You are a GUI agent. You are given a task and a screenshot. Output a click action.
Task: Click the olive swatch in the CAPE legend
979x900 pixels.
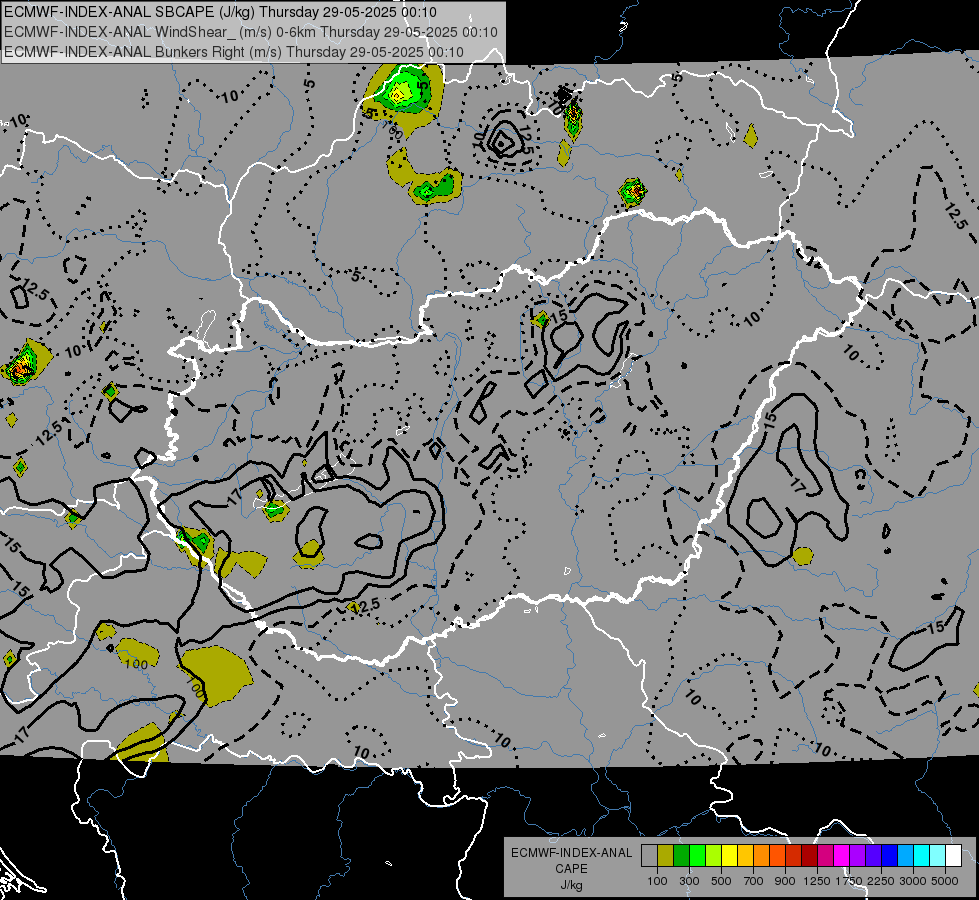point(666,855)
